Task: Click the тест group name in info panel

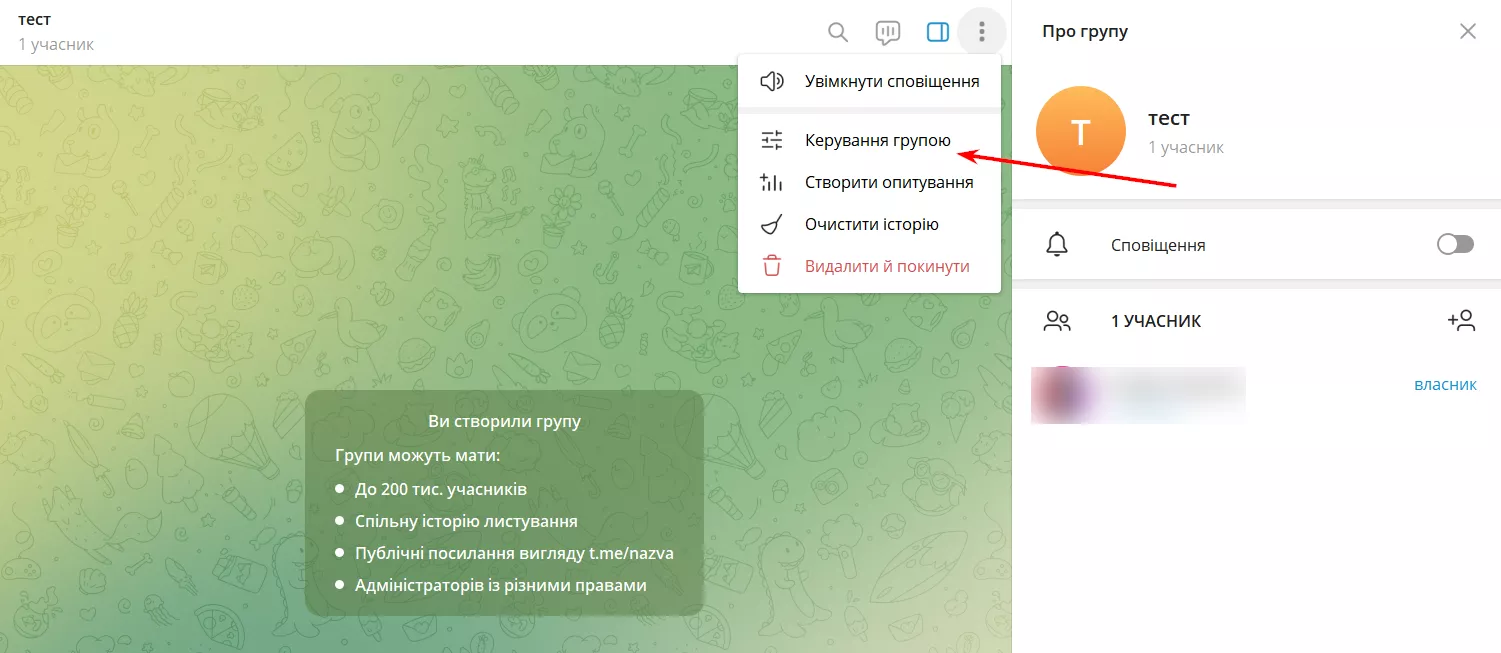Action: (x=1169, y=118)
